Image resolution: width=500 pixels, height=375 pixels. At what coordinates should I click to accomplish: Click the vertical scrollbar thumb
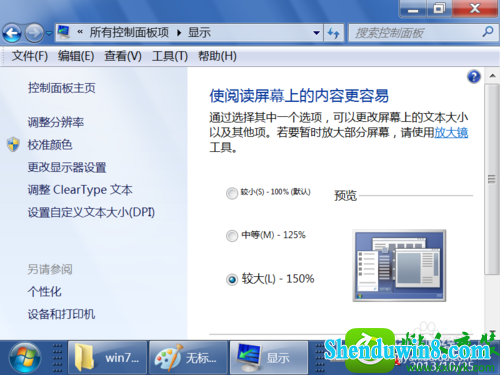(x=492, y=179)
